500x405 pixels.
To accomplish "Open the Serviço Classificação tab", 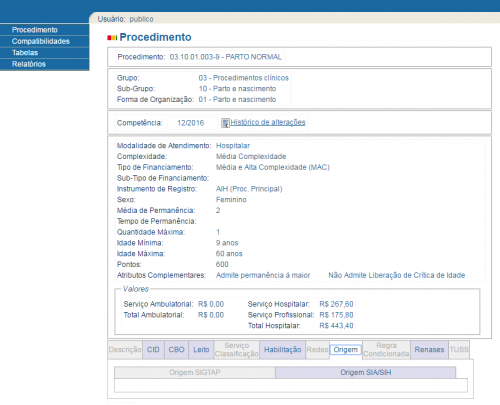I will 237,350.
